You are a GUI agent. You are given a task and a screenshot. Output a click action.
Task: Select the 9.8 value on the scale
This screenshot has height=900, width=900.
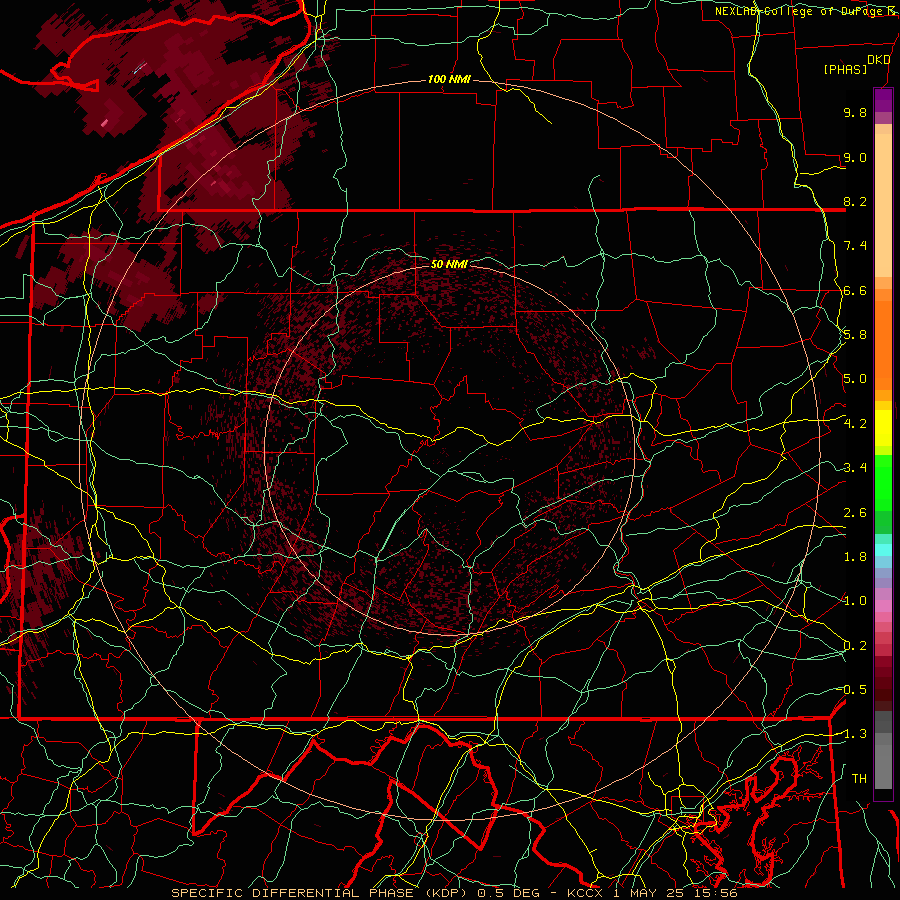(855, 112)
